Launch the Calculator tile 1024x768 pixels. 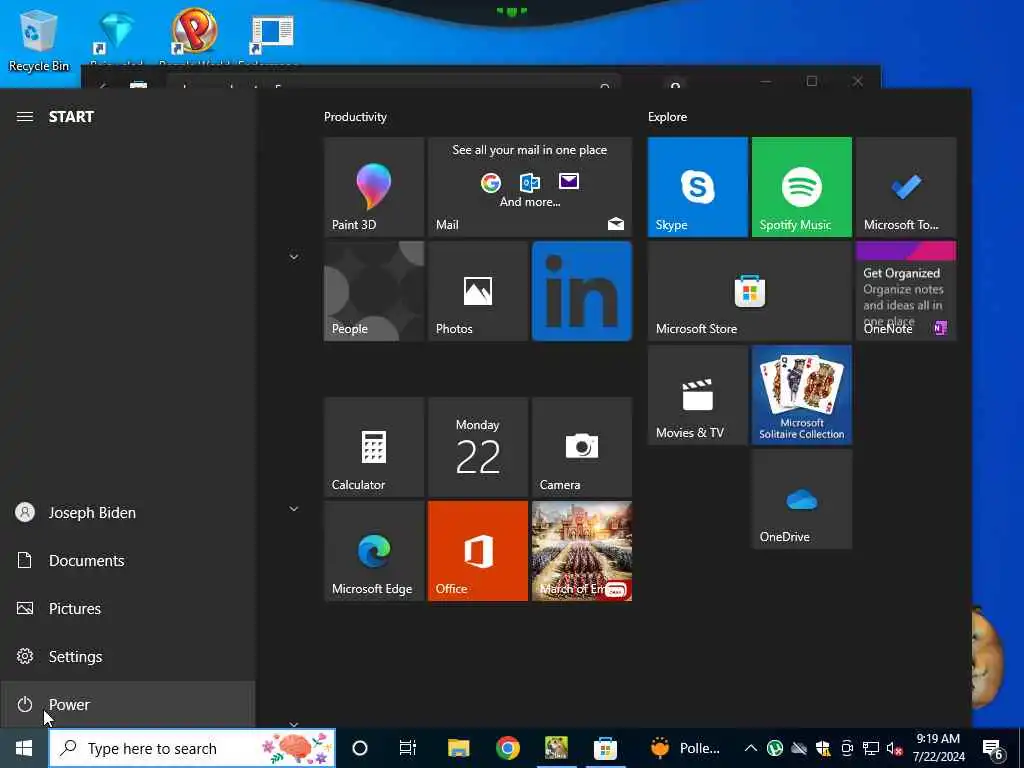[x=374, y=447]
